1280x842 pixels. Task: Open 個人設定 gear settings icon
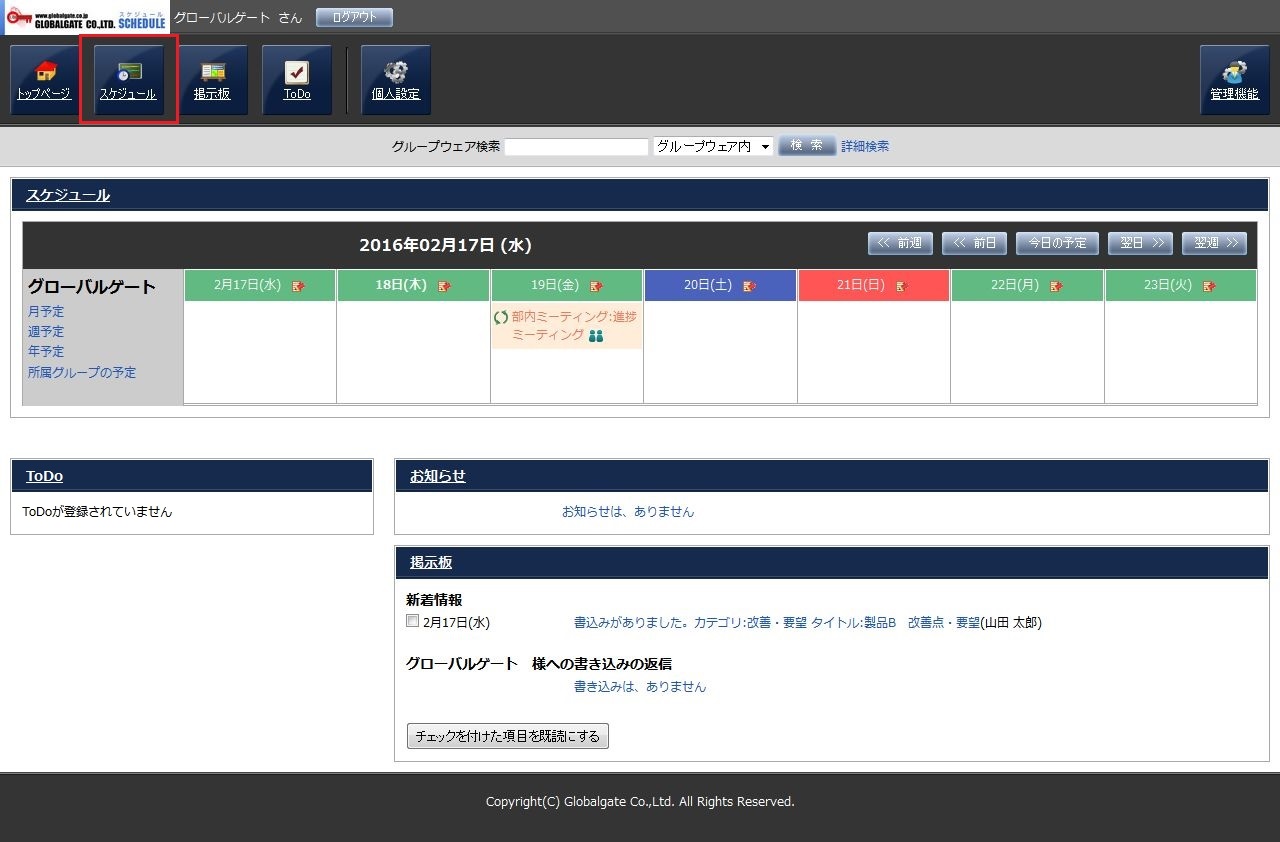[x=396, y=80]
